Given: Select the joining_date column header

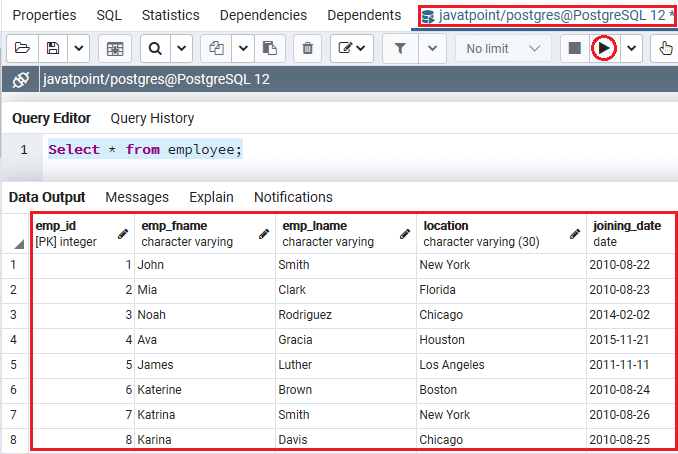Looking at the screenshot, I should (632, 233).
